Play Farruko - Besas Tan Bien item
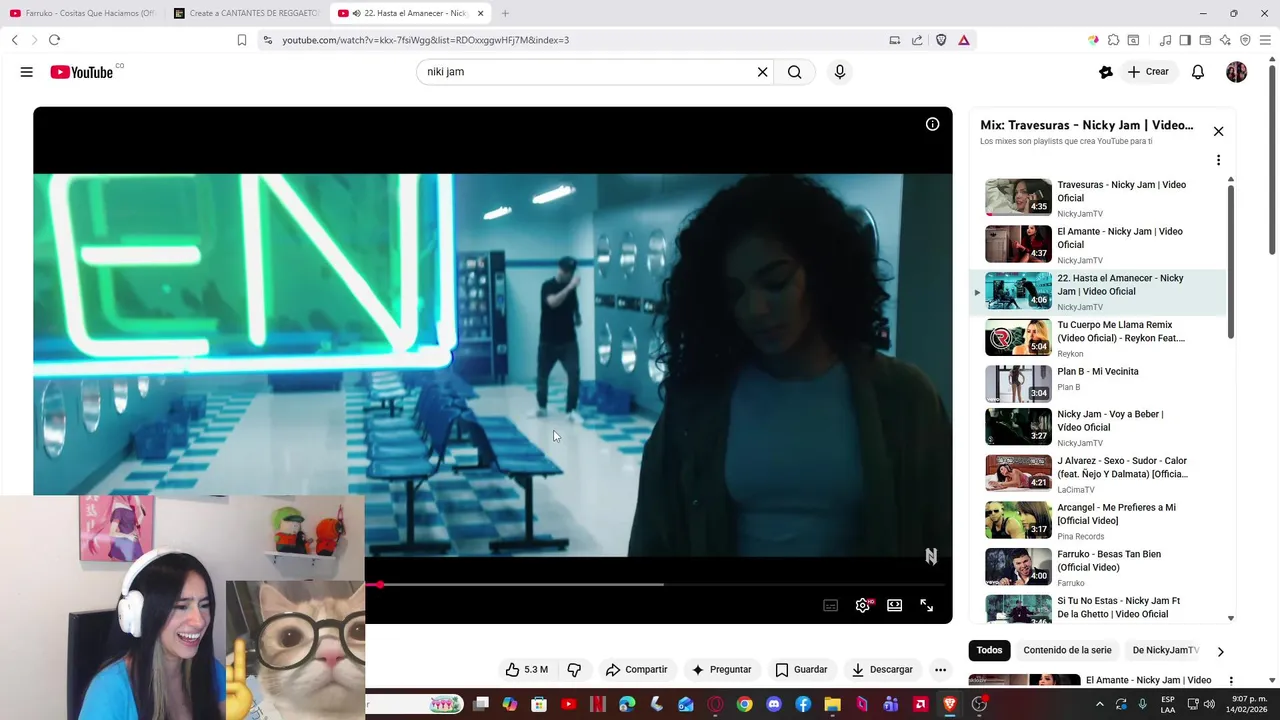Viewport: 1280px width, 720px height. pos(1100,567)
